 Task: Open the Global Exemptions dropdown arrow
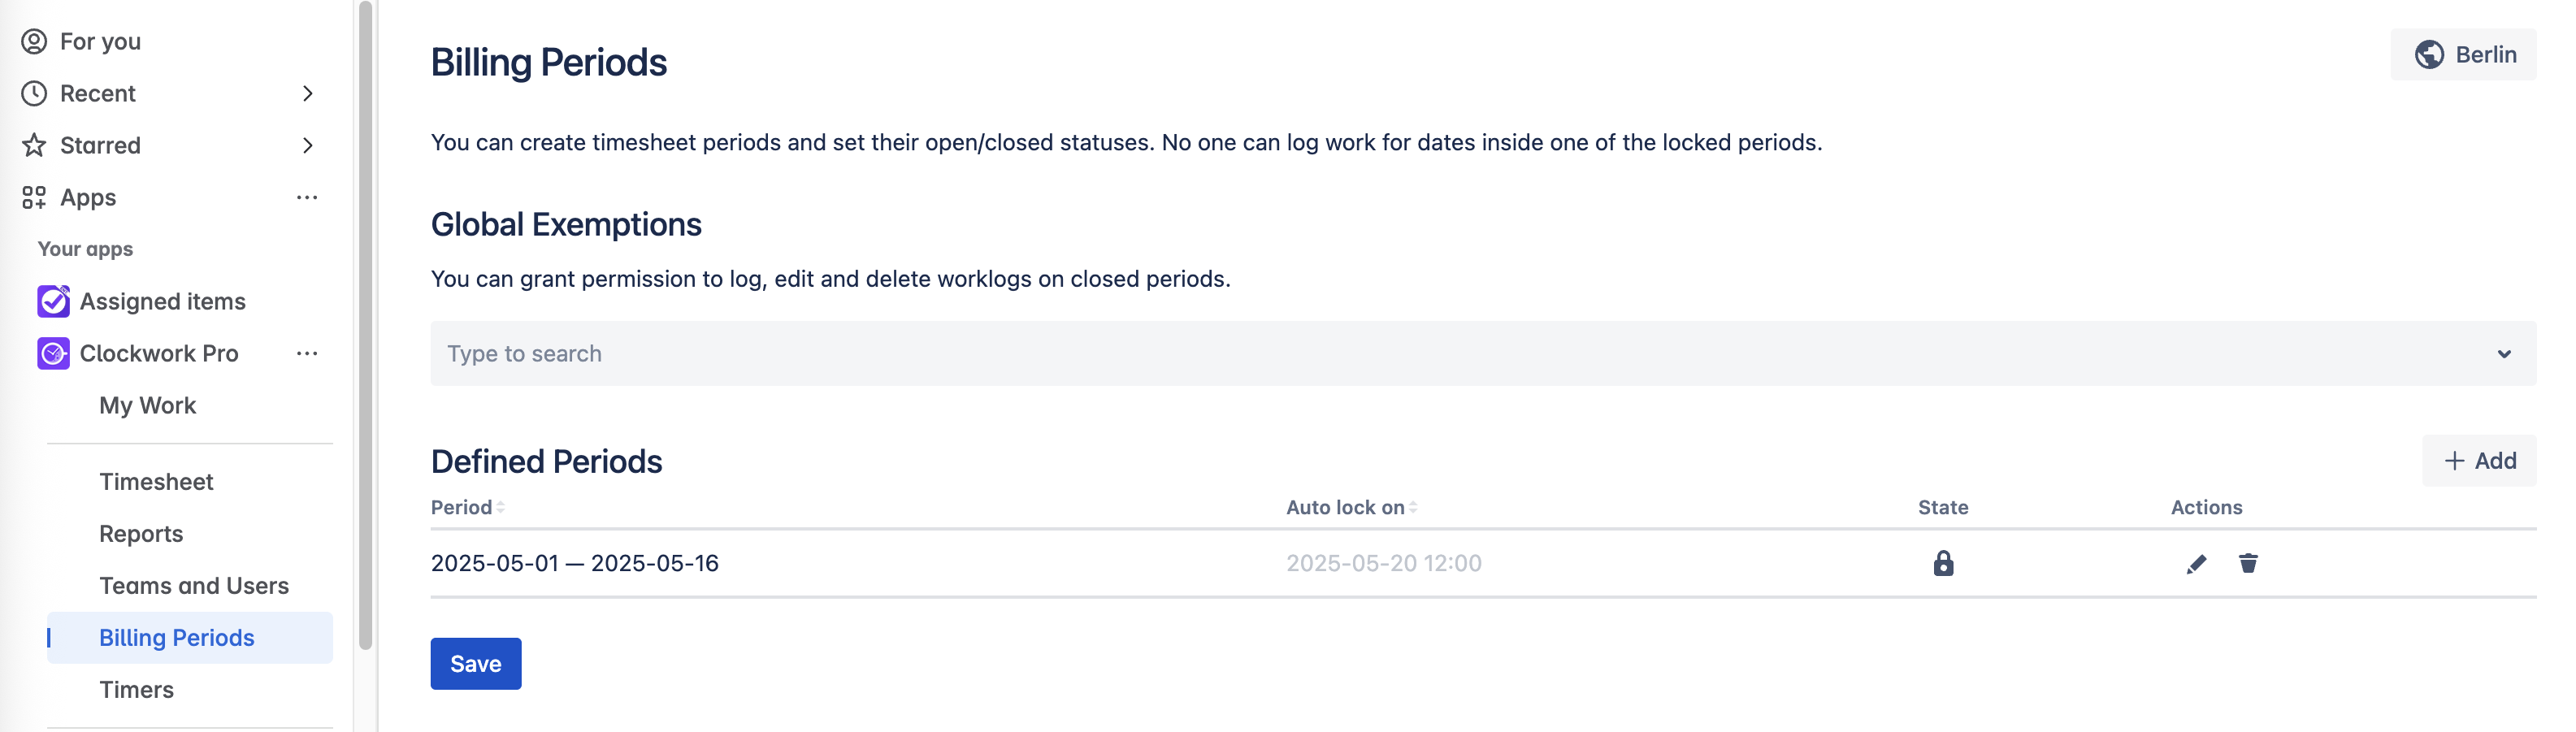pyautogui.click(x=2503, y=354)
